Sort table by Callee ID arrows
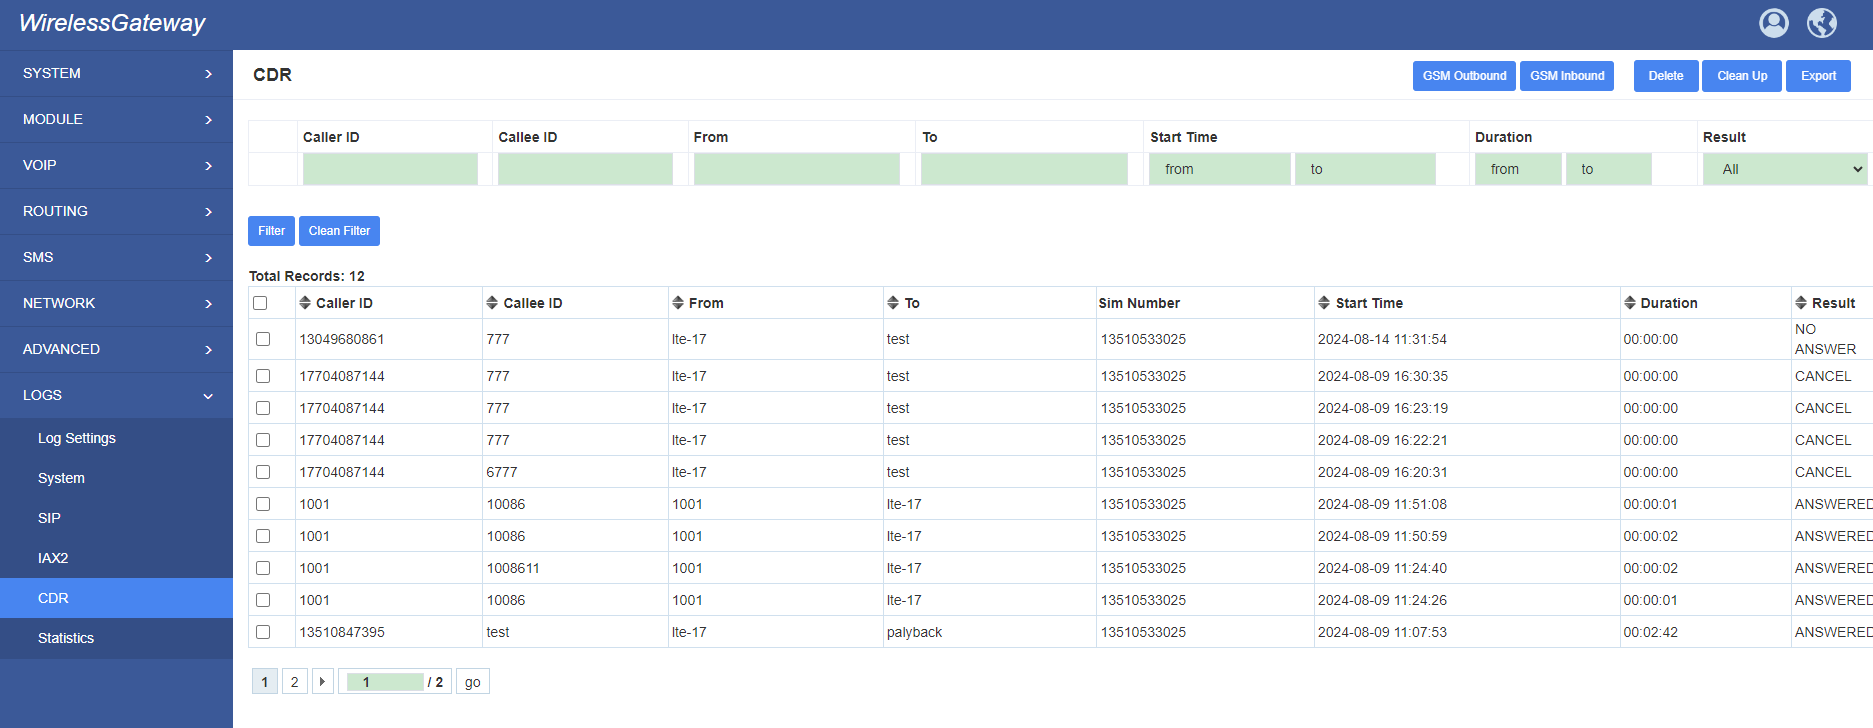Screen dimensions: 1873x728 tap(492, 303)
